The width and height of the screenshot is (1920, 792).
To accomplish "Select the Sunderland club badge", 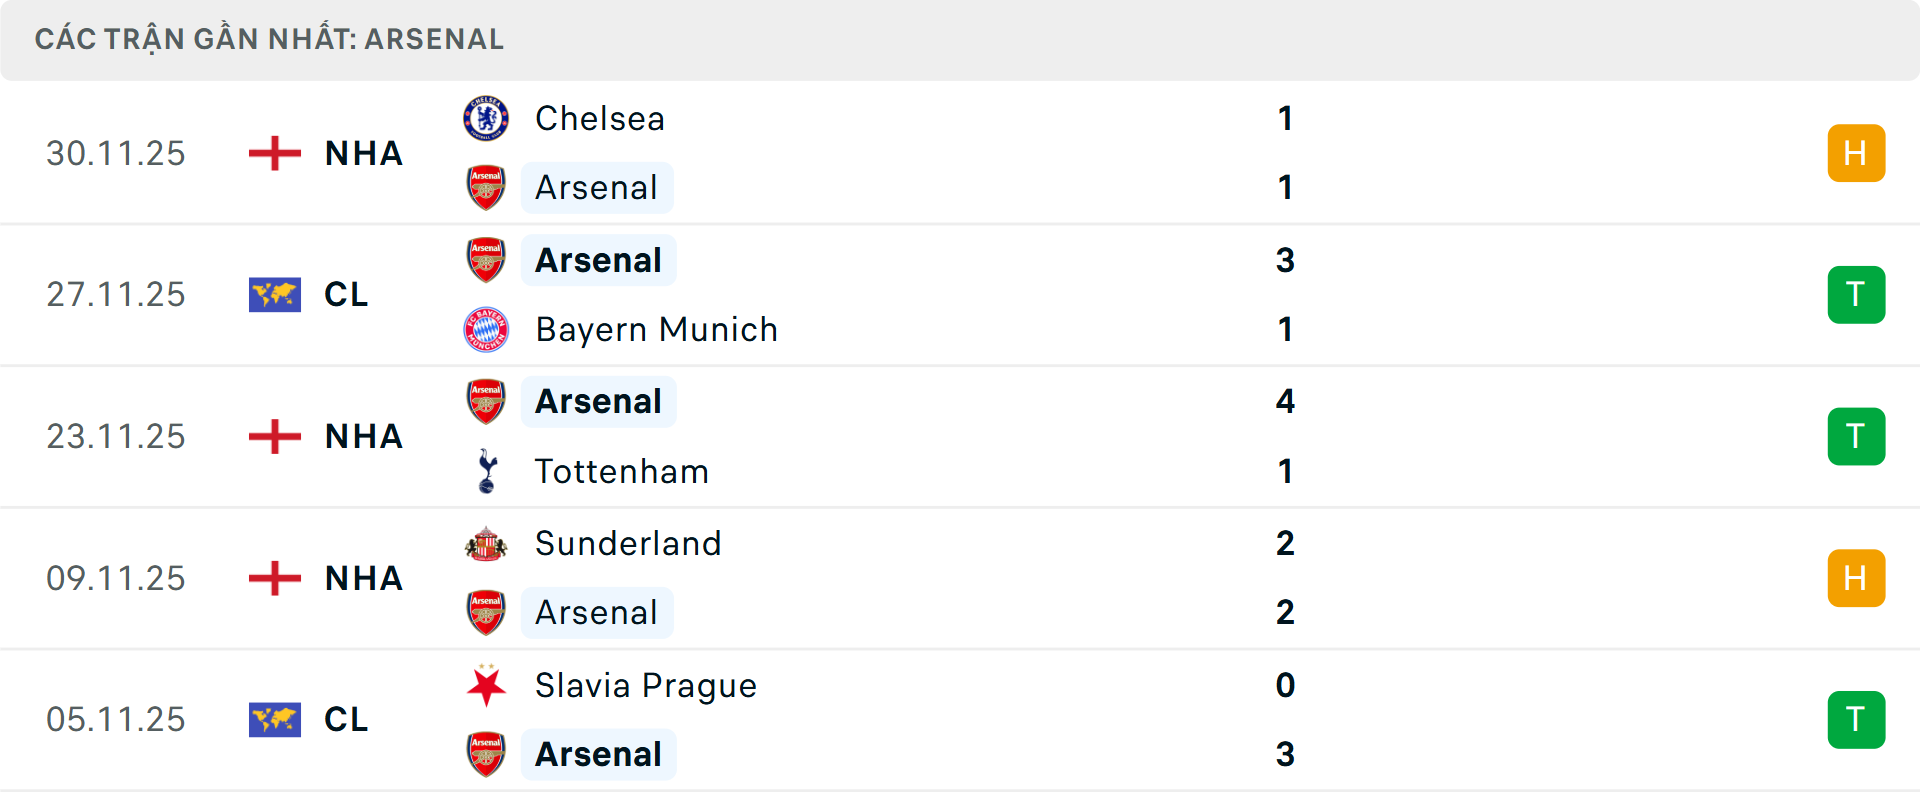I will 486,545.
